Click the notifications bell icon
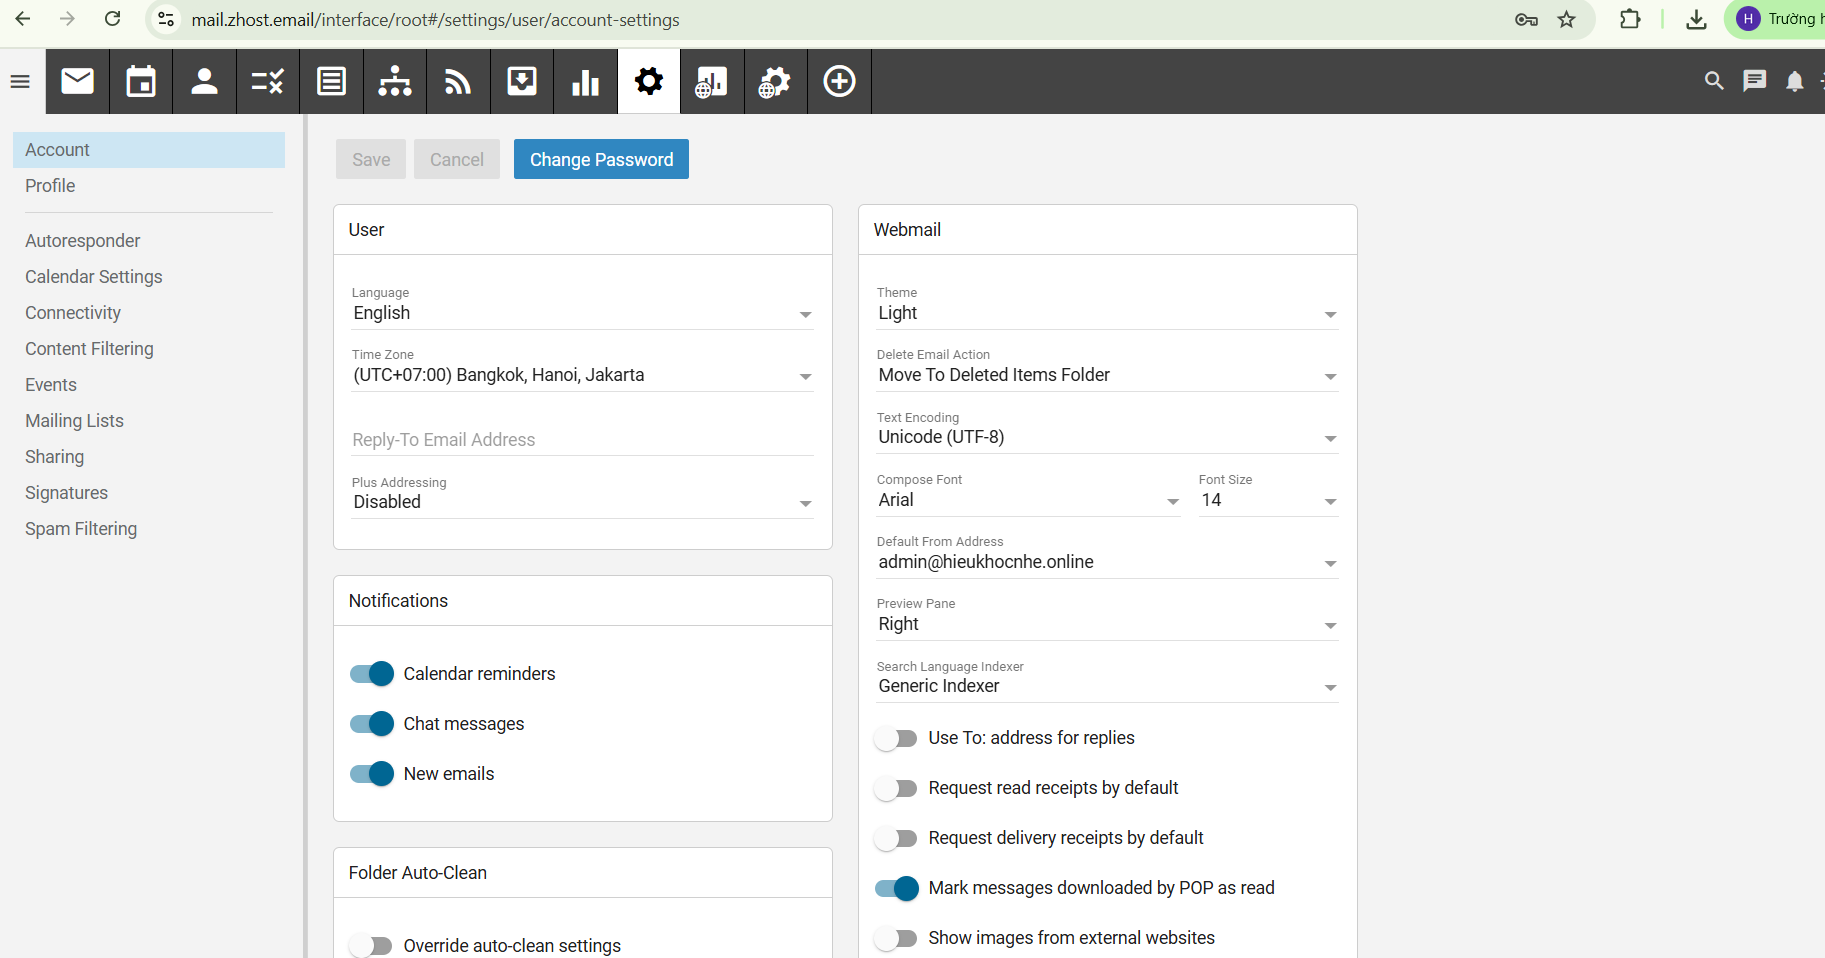 pos(1794,81)
